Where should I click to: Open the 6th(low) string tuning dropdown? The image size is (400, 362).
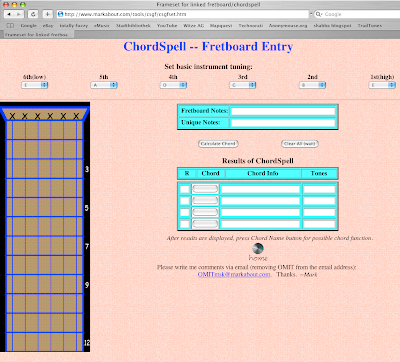tap(35, 85)
